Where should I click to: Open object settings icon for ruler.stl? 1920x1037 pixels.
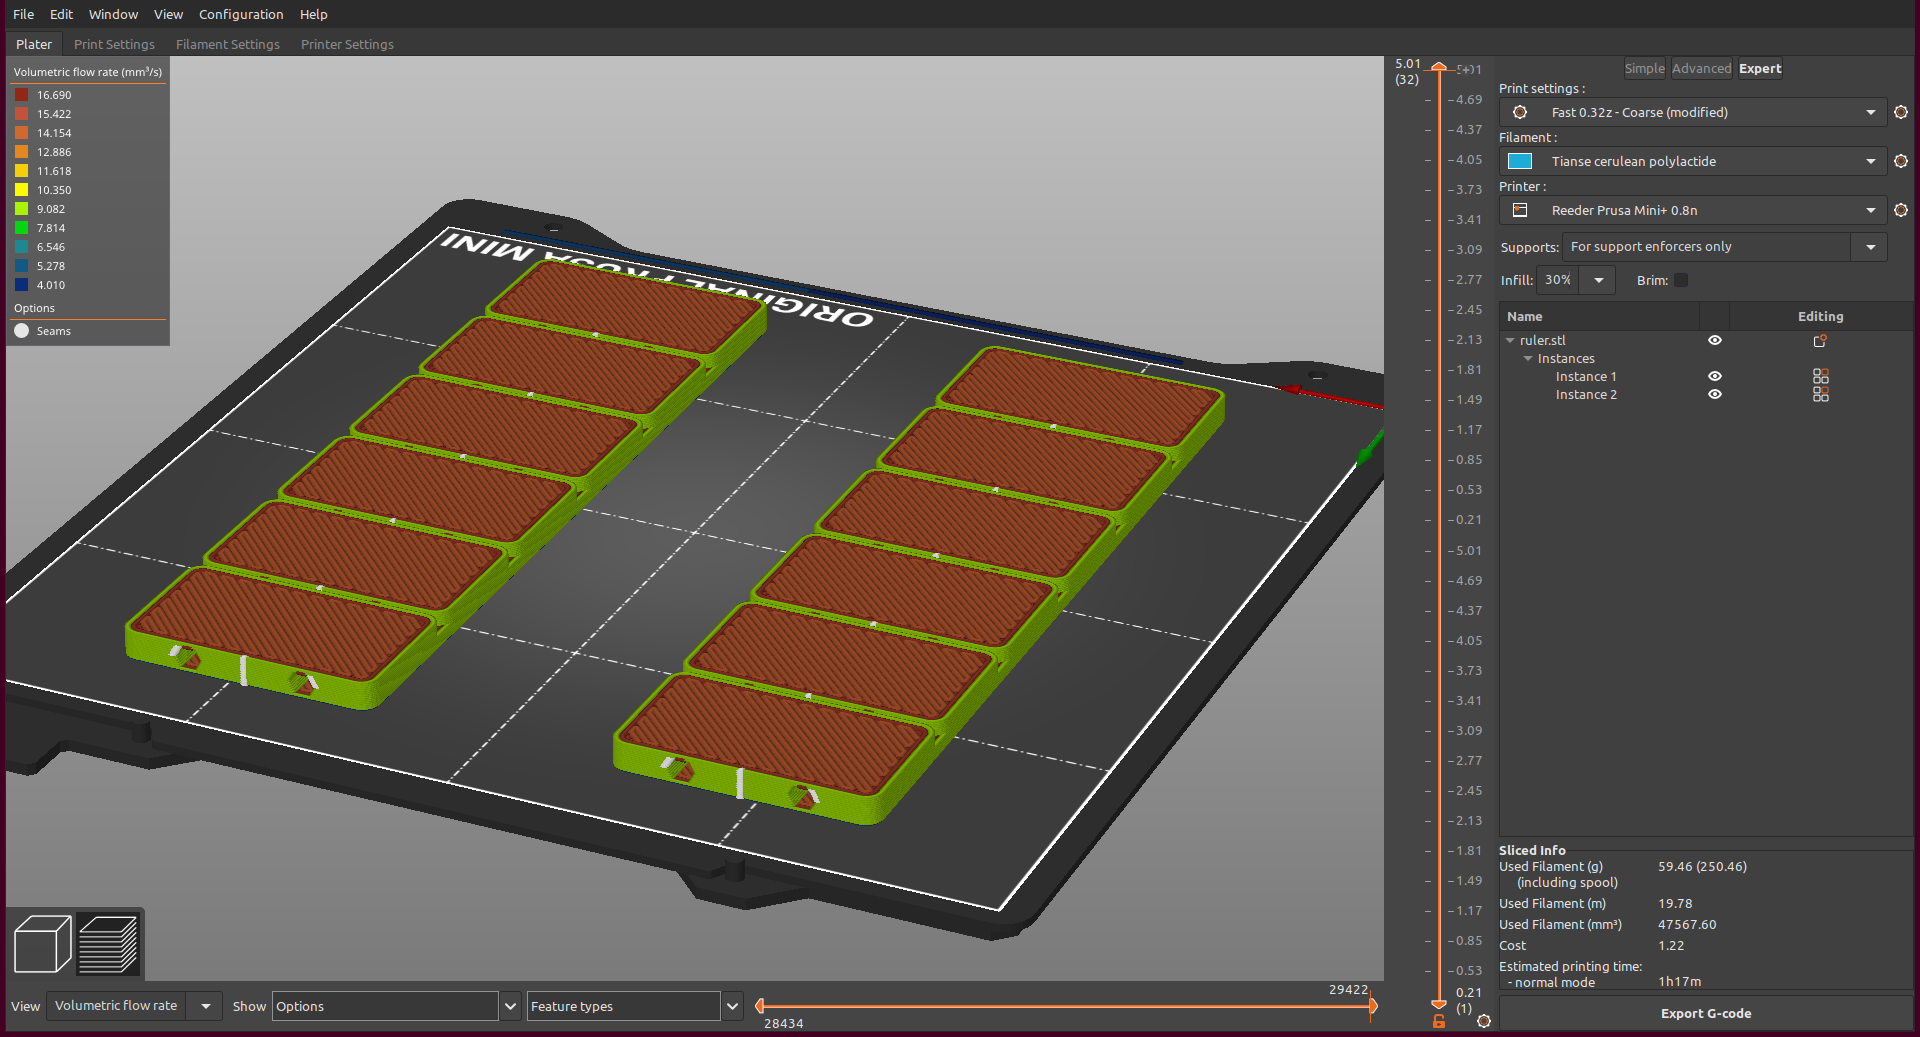[x=1819, y=341]
